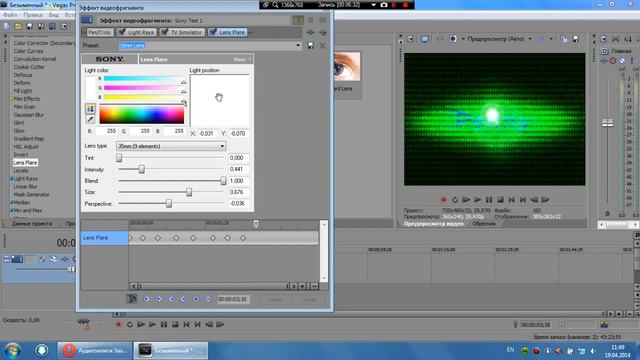640x360 pixels.
Task: Open the Правка menu
Action: pos(33,15)
